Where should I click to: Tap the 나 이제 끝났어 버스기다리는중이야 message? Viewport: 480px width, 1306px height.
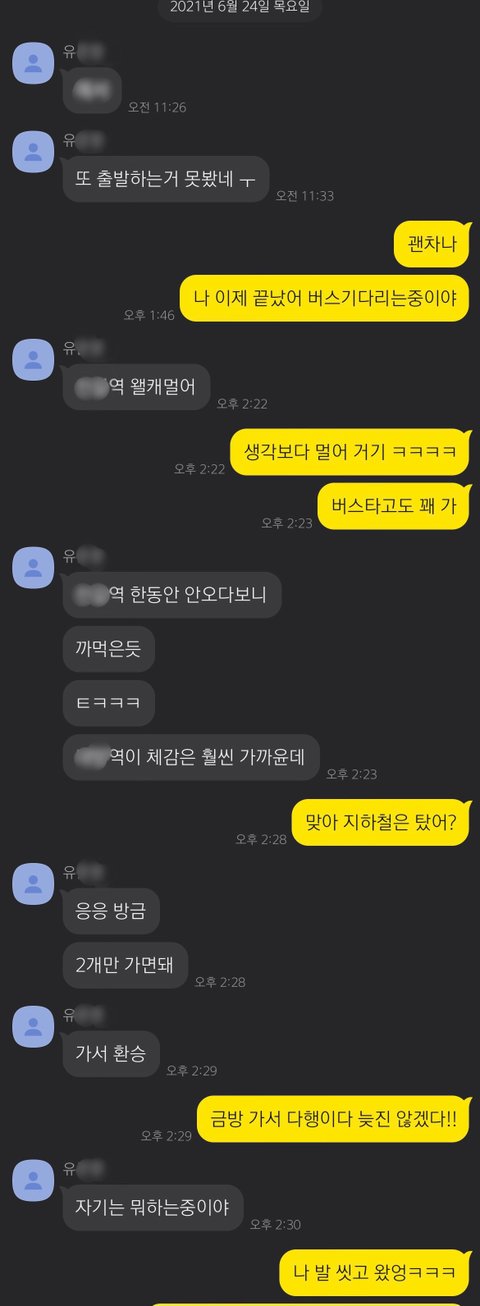(325, 298)
